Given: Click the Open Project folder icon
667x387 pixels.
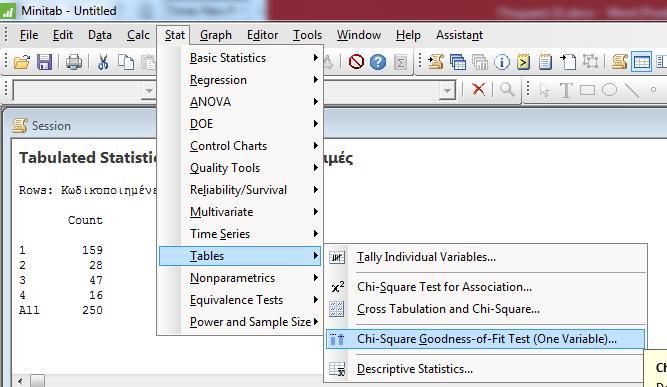Looking at the screenshot, I should (21, 62).
